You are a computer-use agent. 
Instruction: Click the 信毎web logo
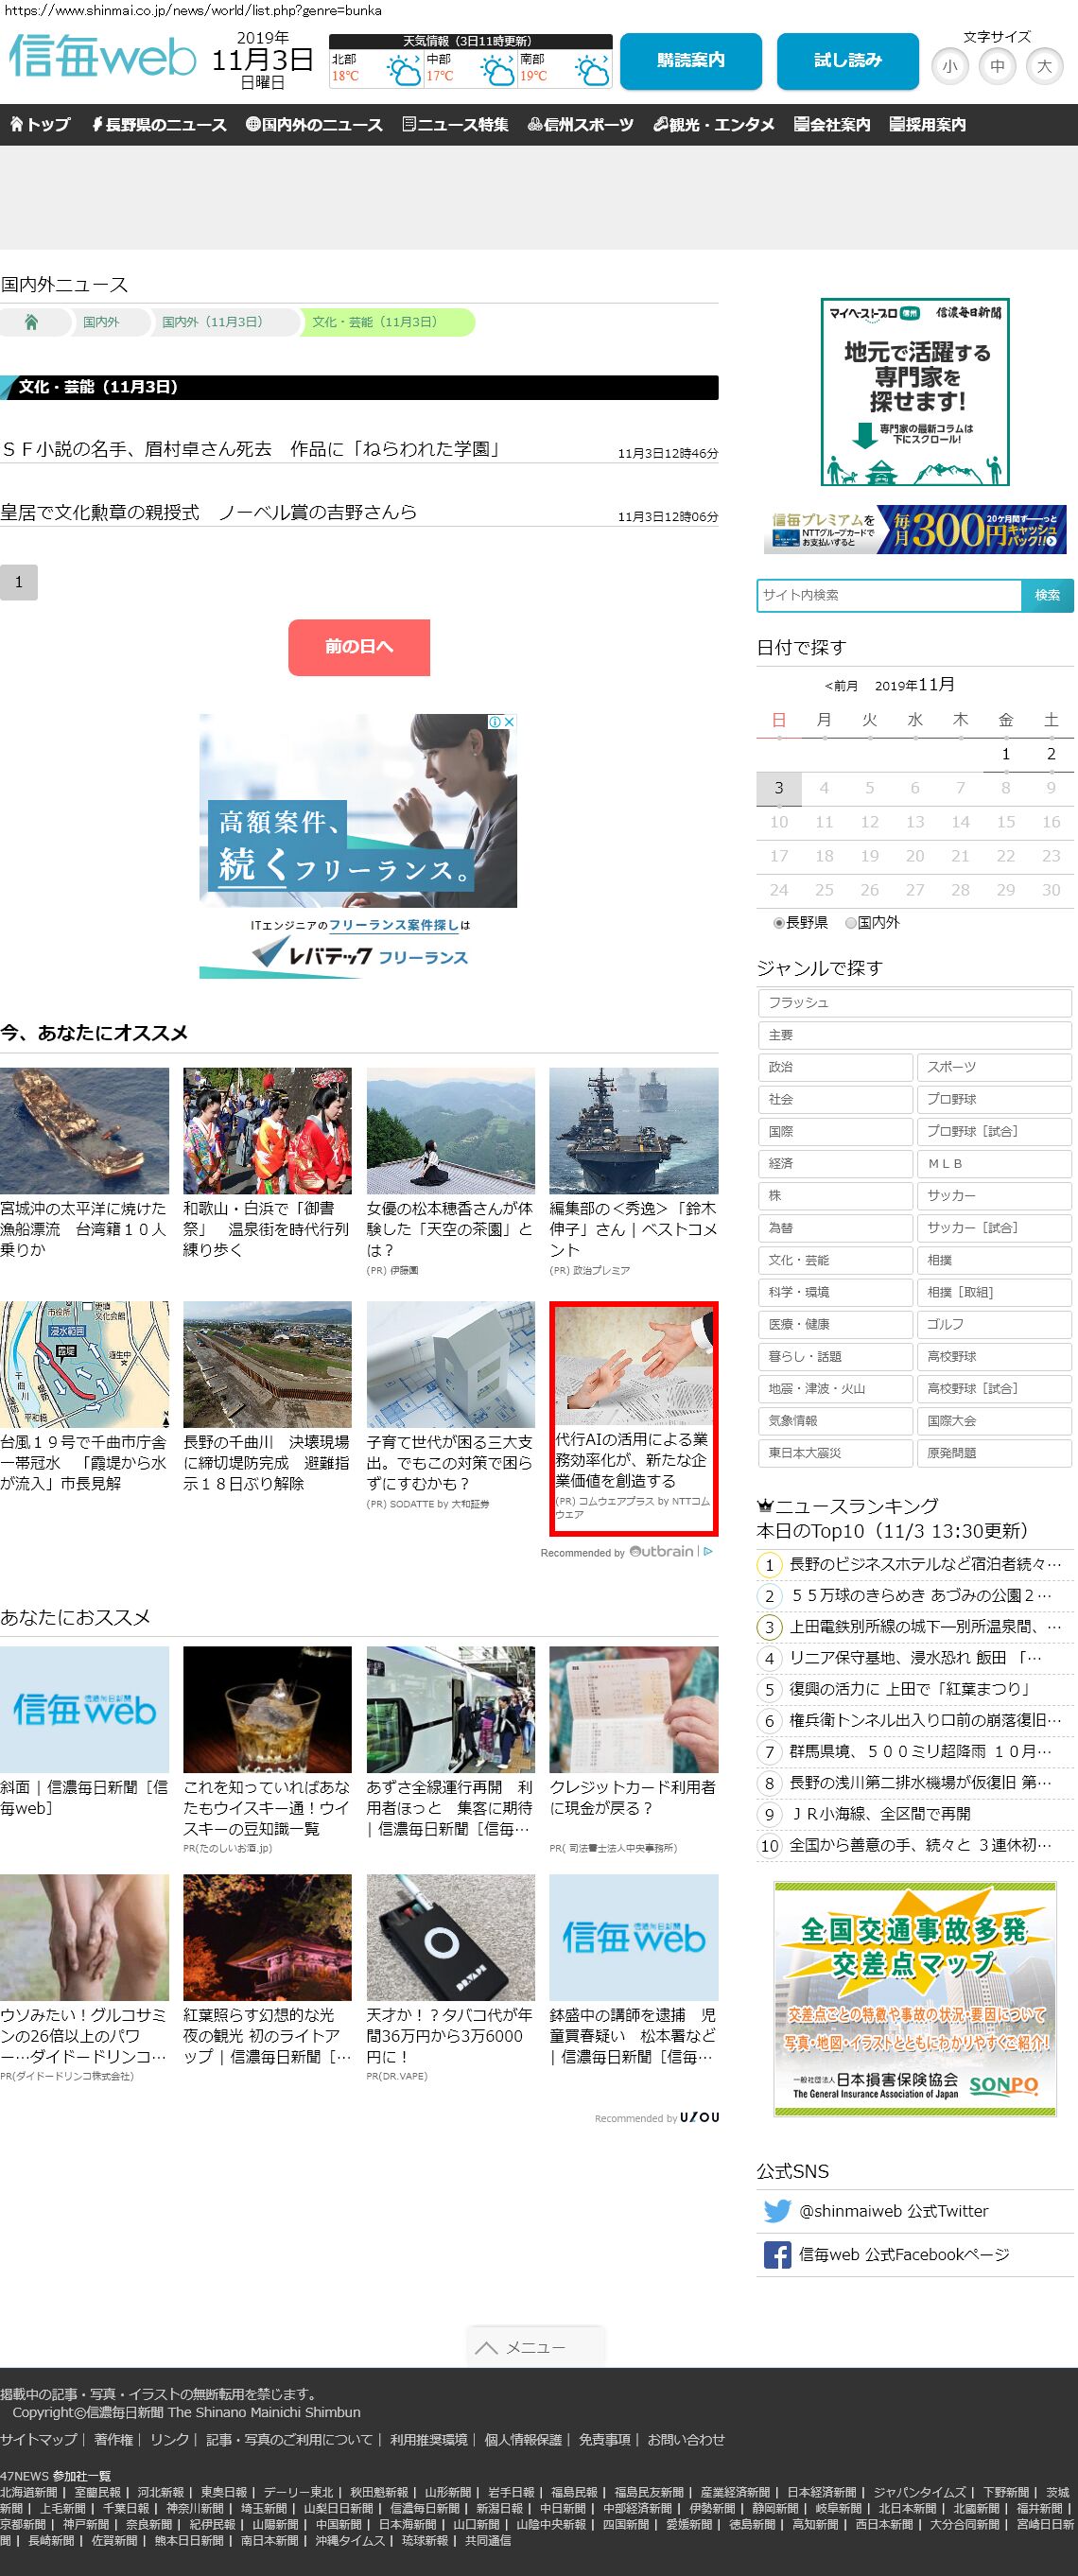[x=102, y=58]
